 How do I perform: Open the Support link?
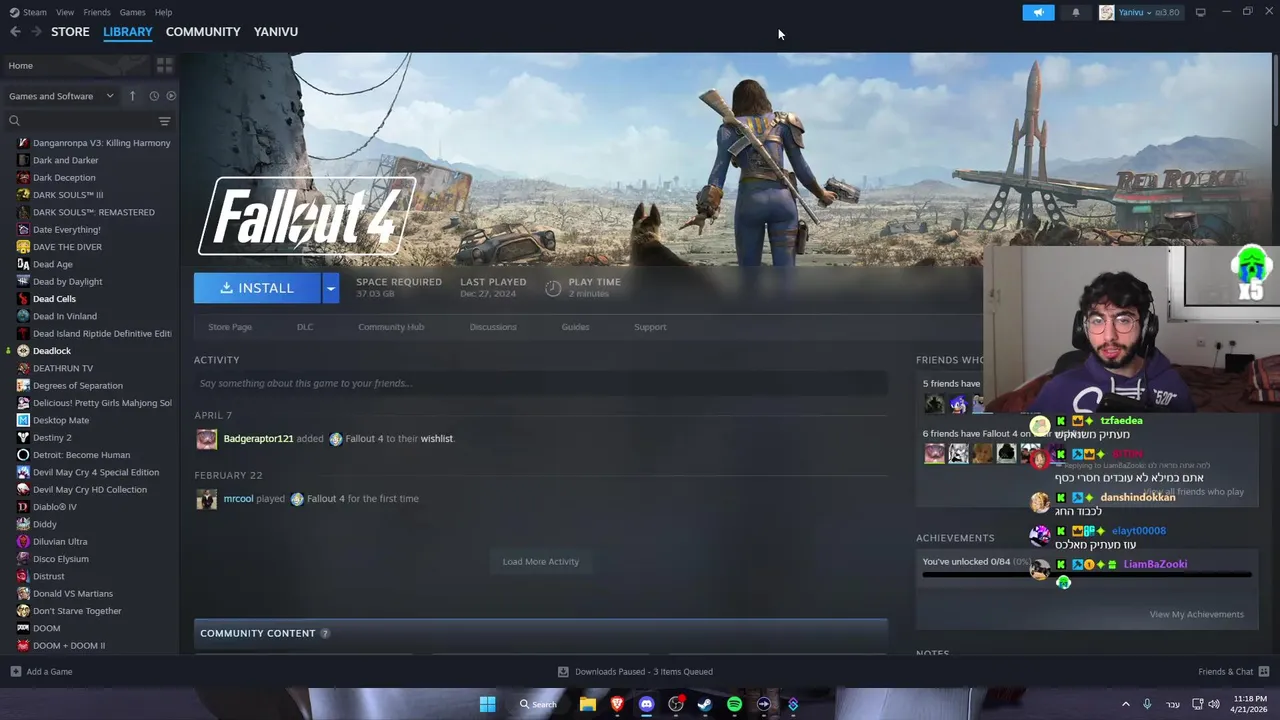650,327
